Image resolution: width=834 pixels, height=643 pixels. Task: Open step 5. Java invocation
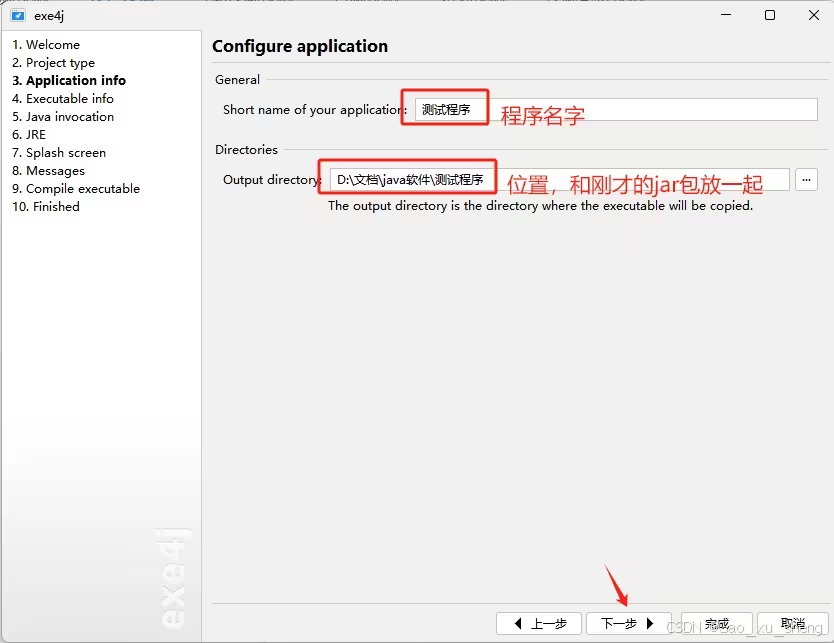click(63, 117)
